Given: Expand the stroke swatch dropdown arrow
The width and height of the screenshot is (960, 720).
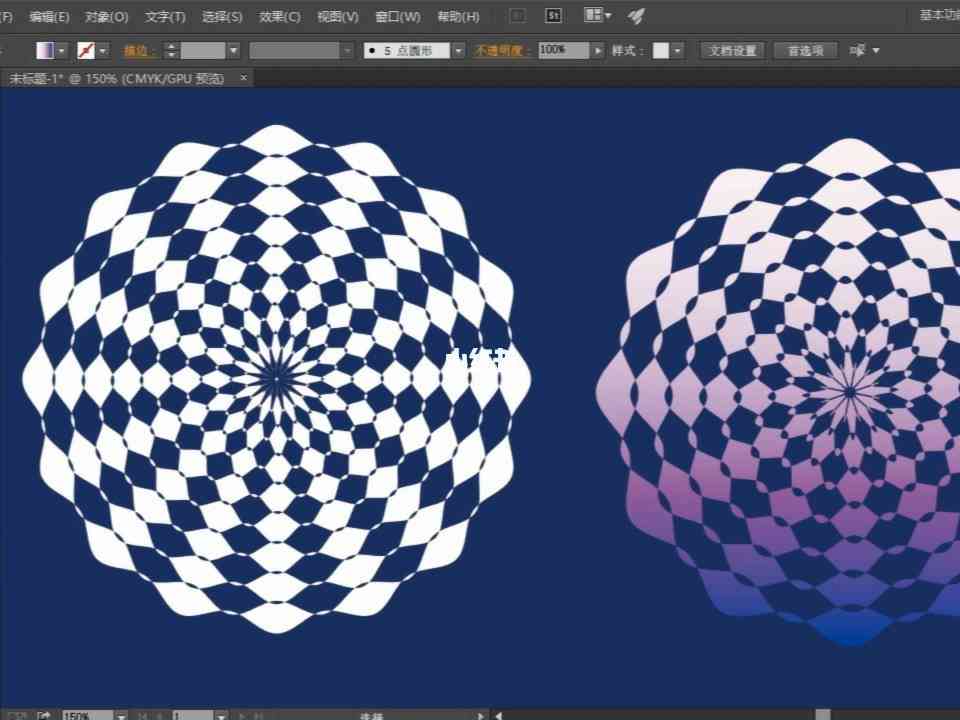Looking at the screenshot, I should point(103,50).
